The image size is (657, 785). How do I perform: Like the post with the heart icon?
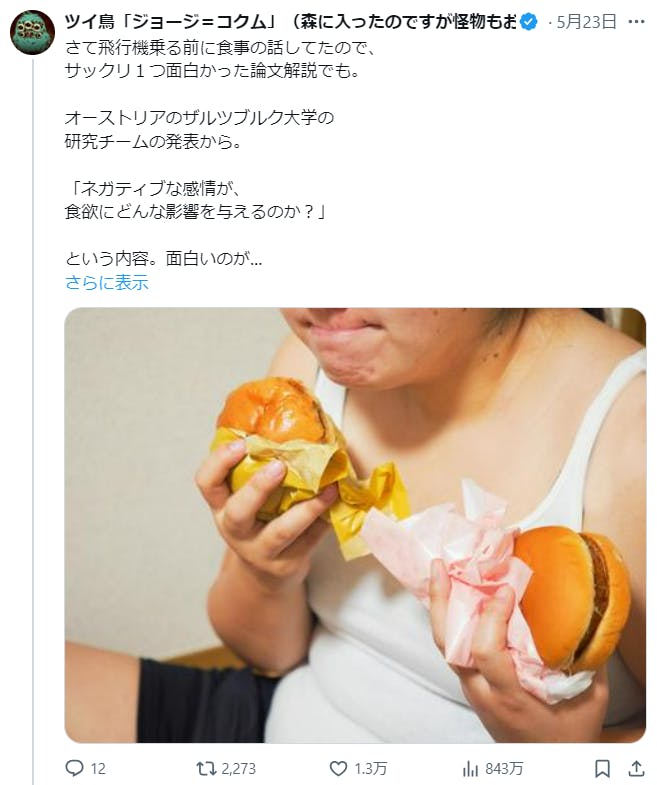tap(339, 768)
